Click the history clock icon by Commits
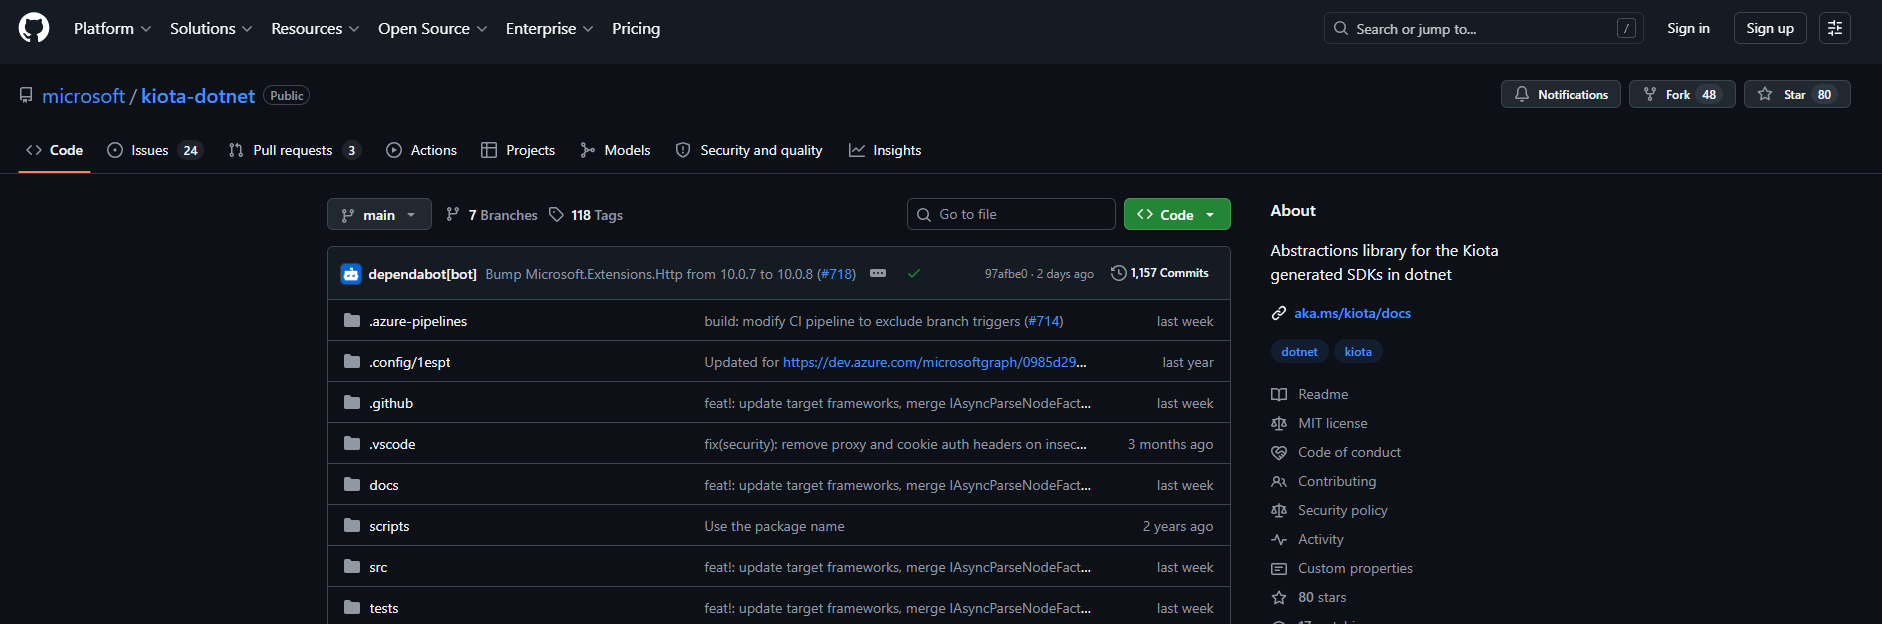1882x624 pixels. (x=1119, y=273)
